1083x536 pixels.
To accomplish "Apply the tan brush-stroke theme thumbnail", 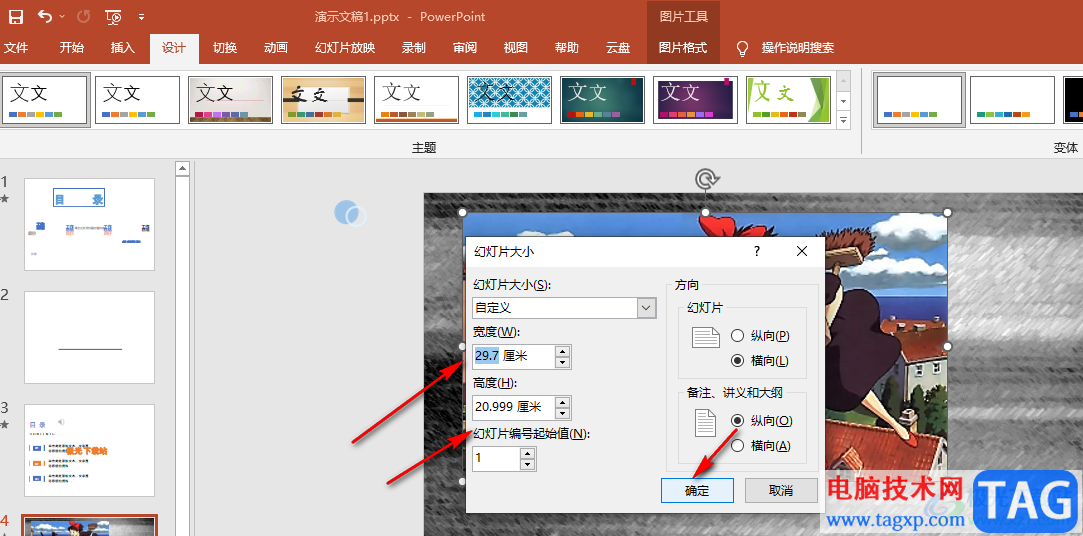I will click(x=323, y=100).
